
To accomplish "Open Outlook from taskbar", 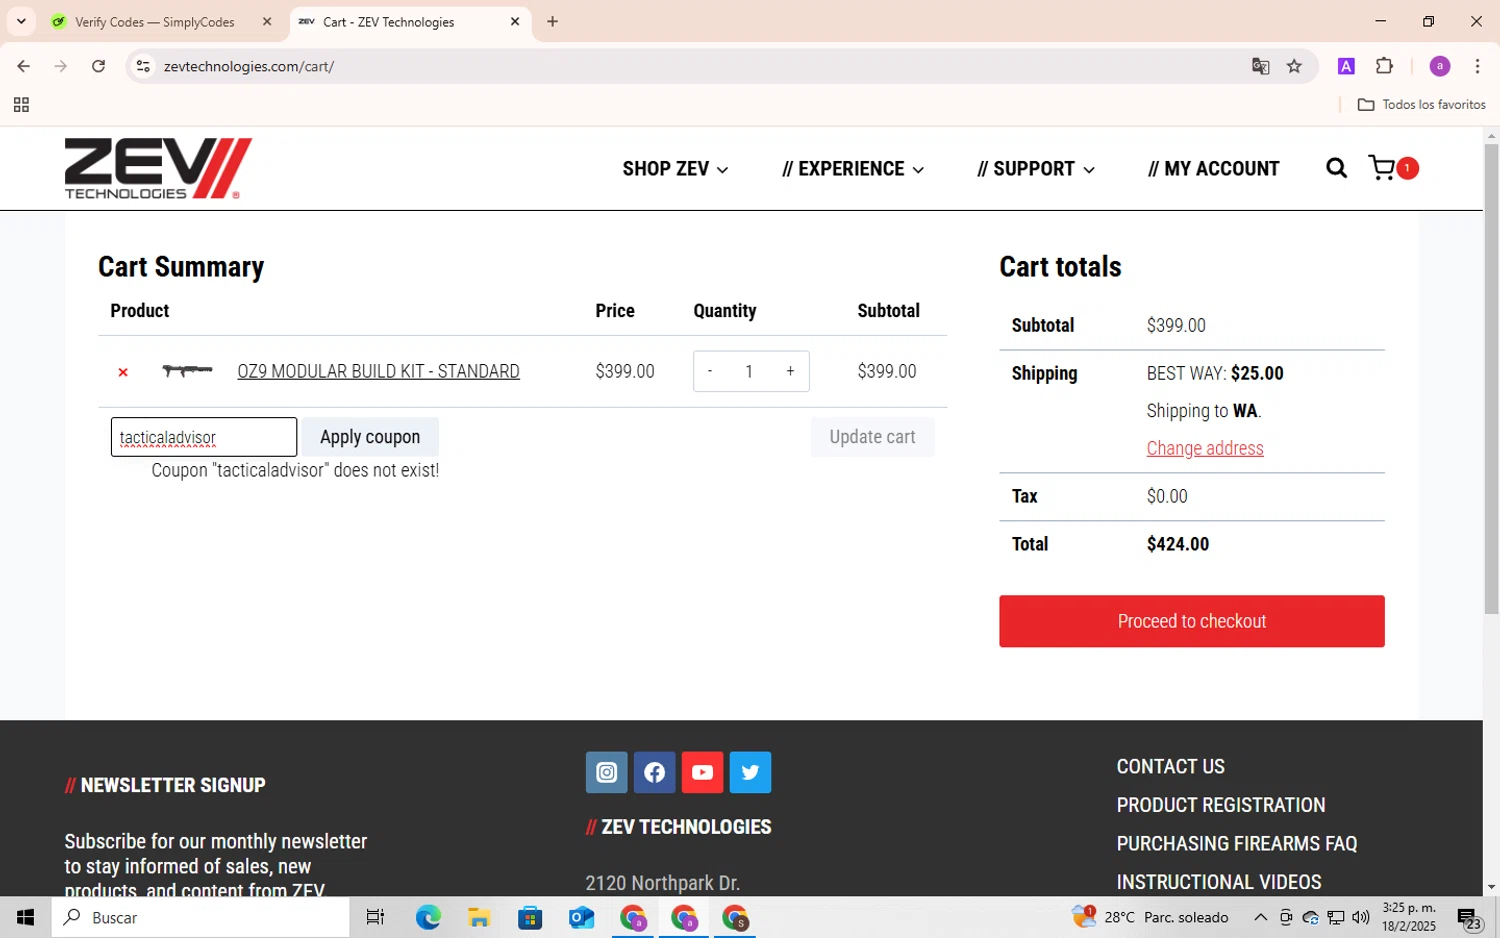I will (581, 917).
